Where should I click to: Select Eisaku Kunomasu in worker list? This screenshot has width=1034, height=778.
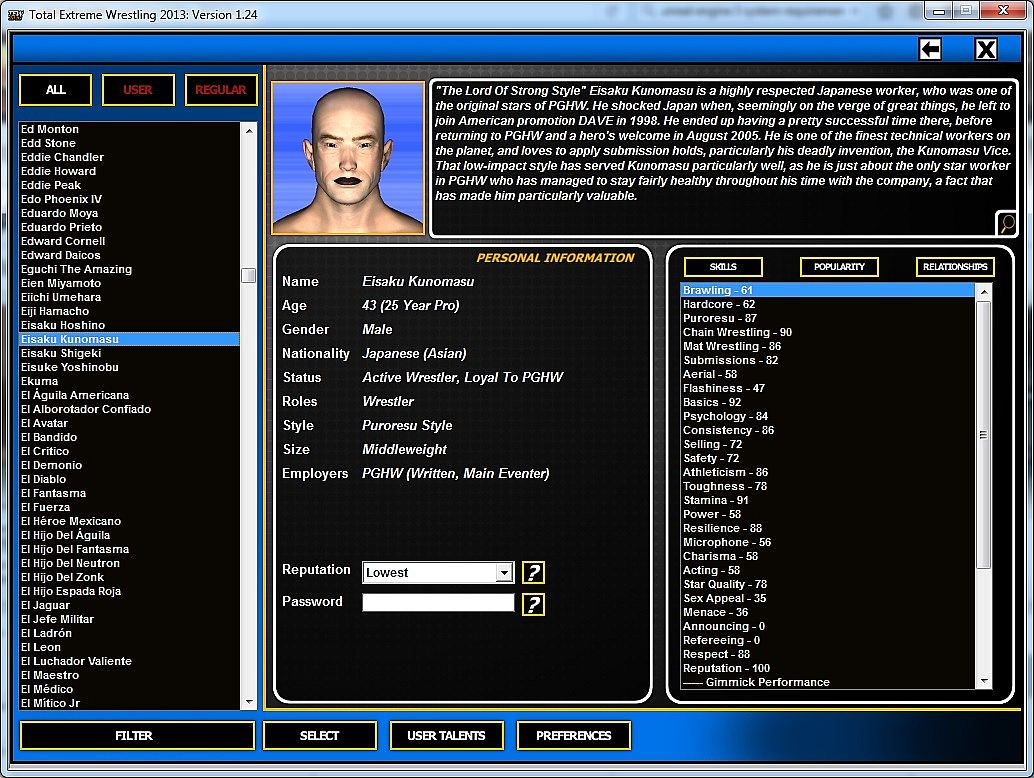129,339
